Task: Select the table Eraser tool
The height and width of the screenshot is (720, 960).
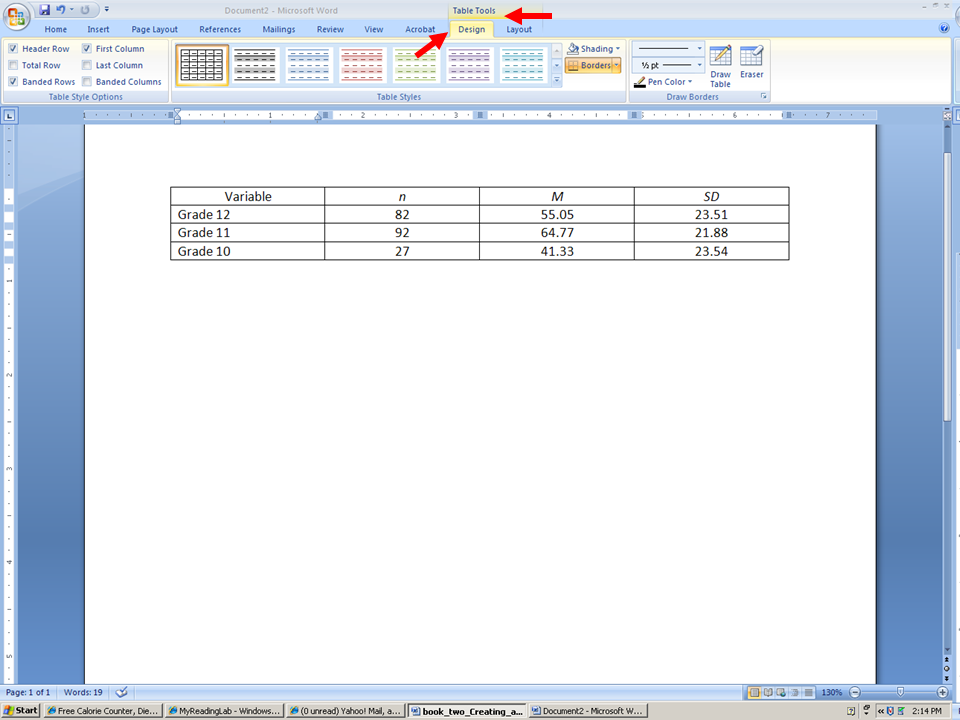Action: tap(751, 62)
